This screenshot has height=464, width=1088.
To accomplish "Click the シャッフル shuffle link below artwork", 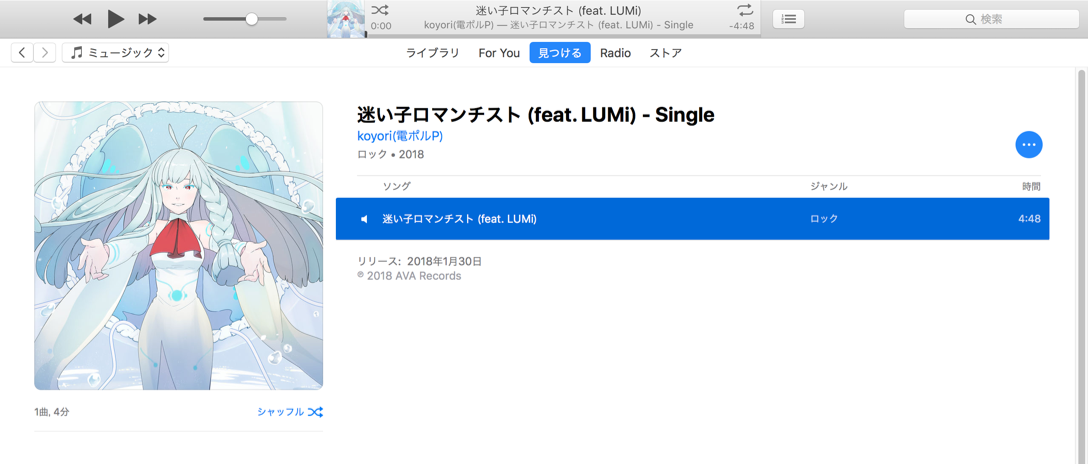I will click(289, 412).
